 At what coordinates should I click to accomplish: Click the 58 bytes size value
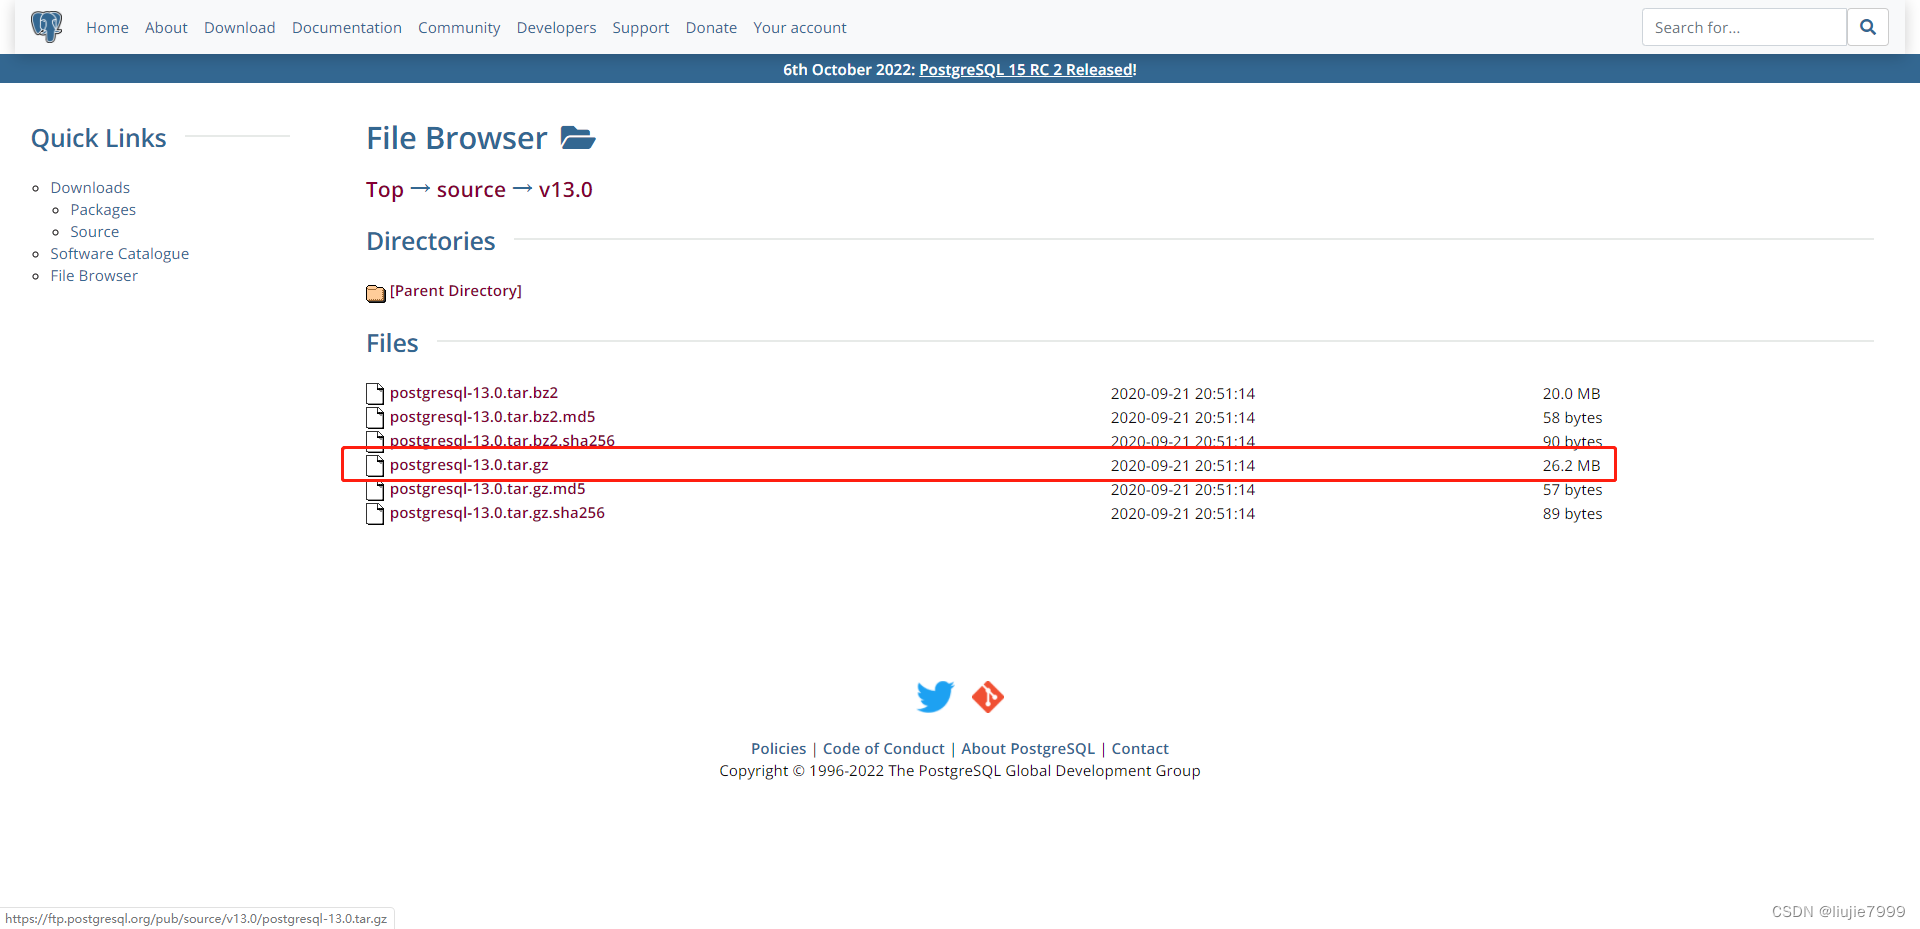click(1572, 417)
